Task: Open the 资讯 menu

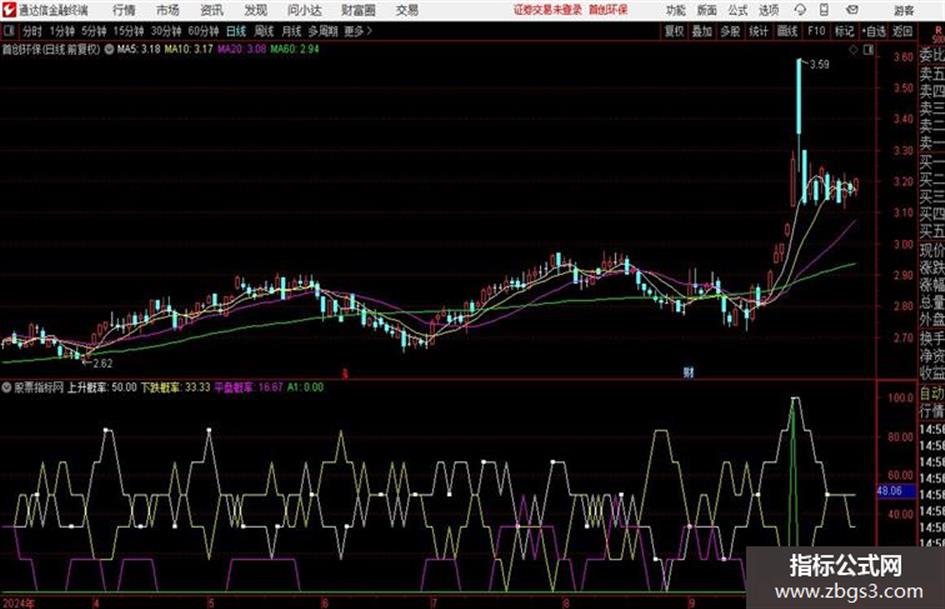Action: pos(212,10)
